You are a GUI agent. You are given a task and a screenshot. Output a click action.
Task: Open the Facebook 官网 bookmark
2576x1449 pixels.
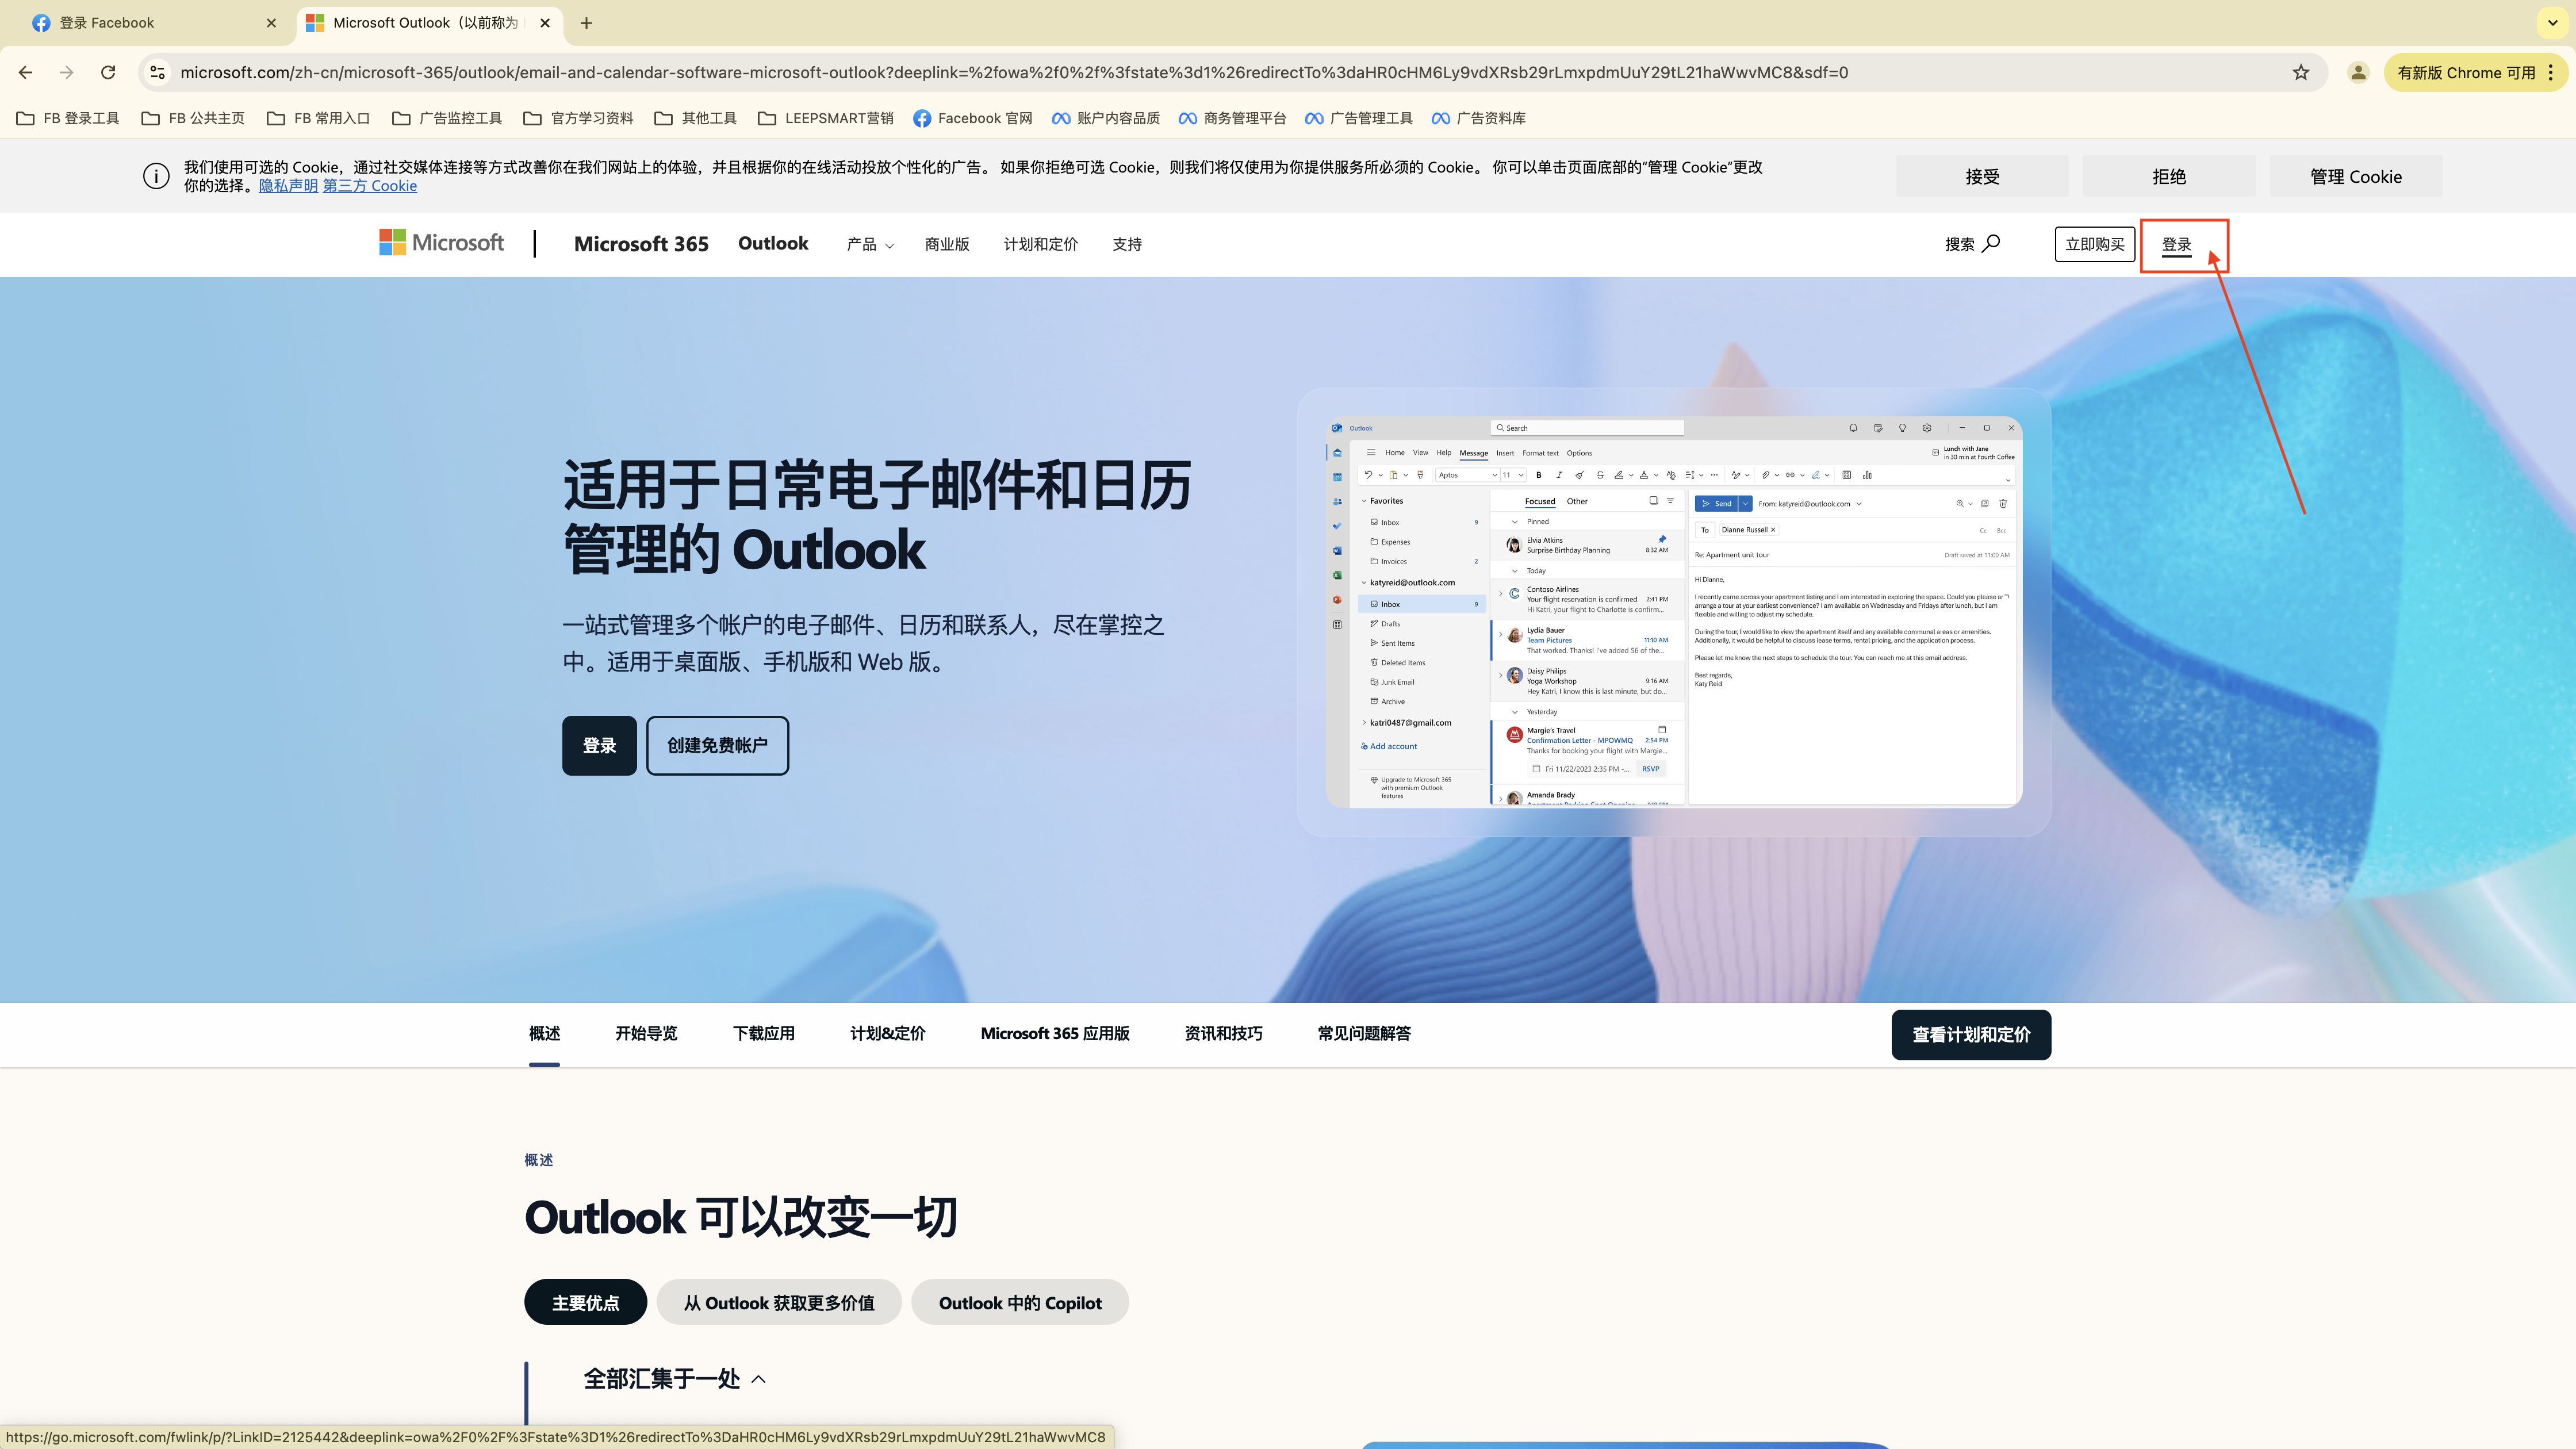973,118
